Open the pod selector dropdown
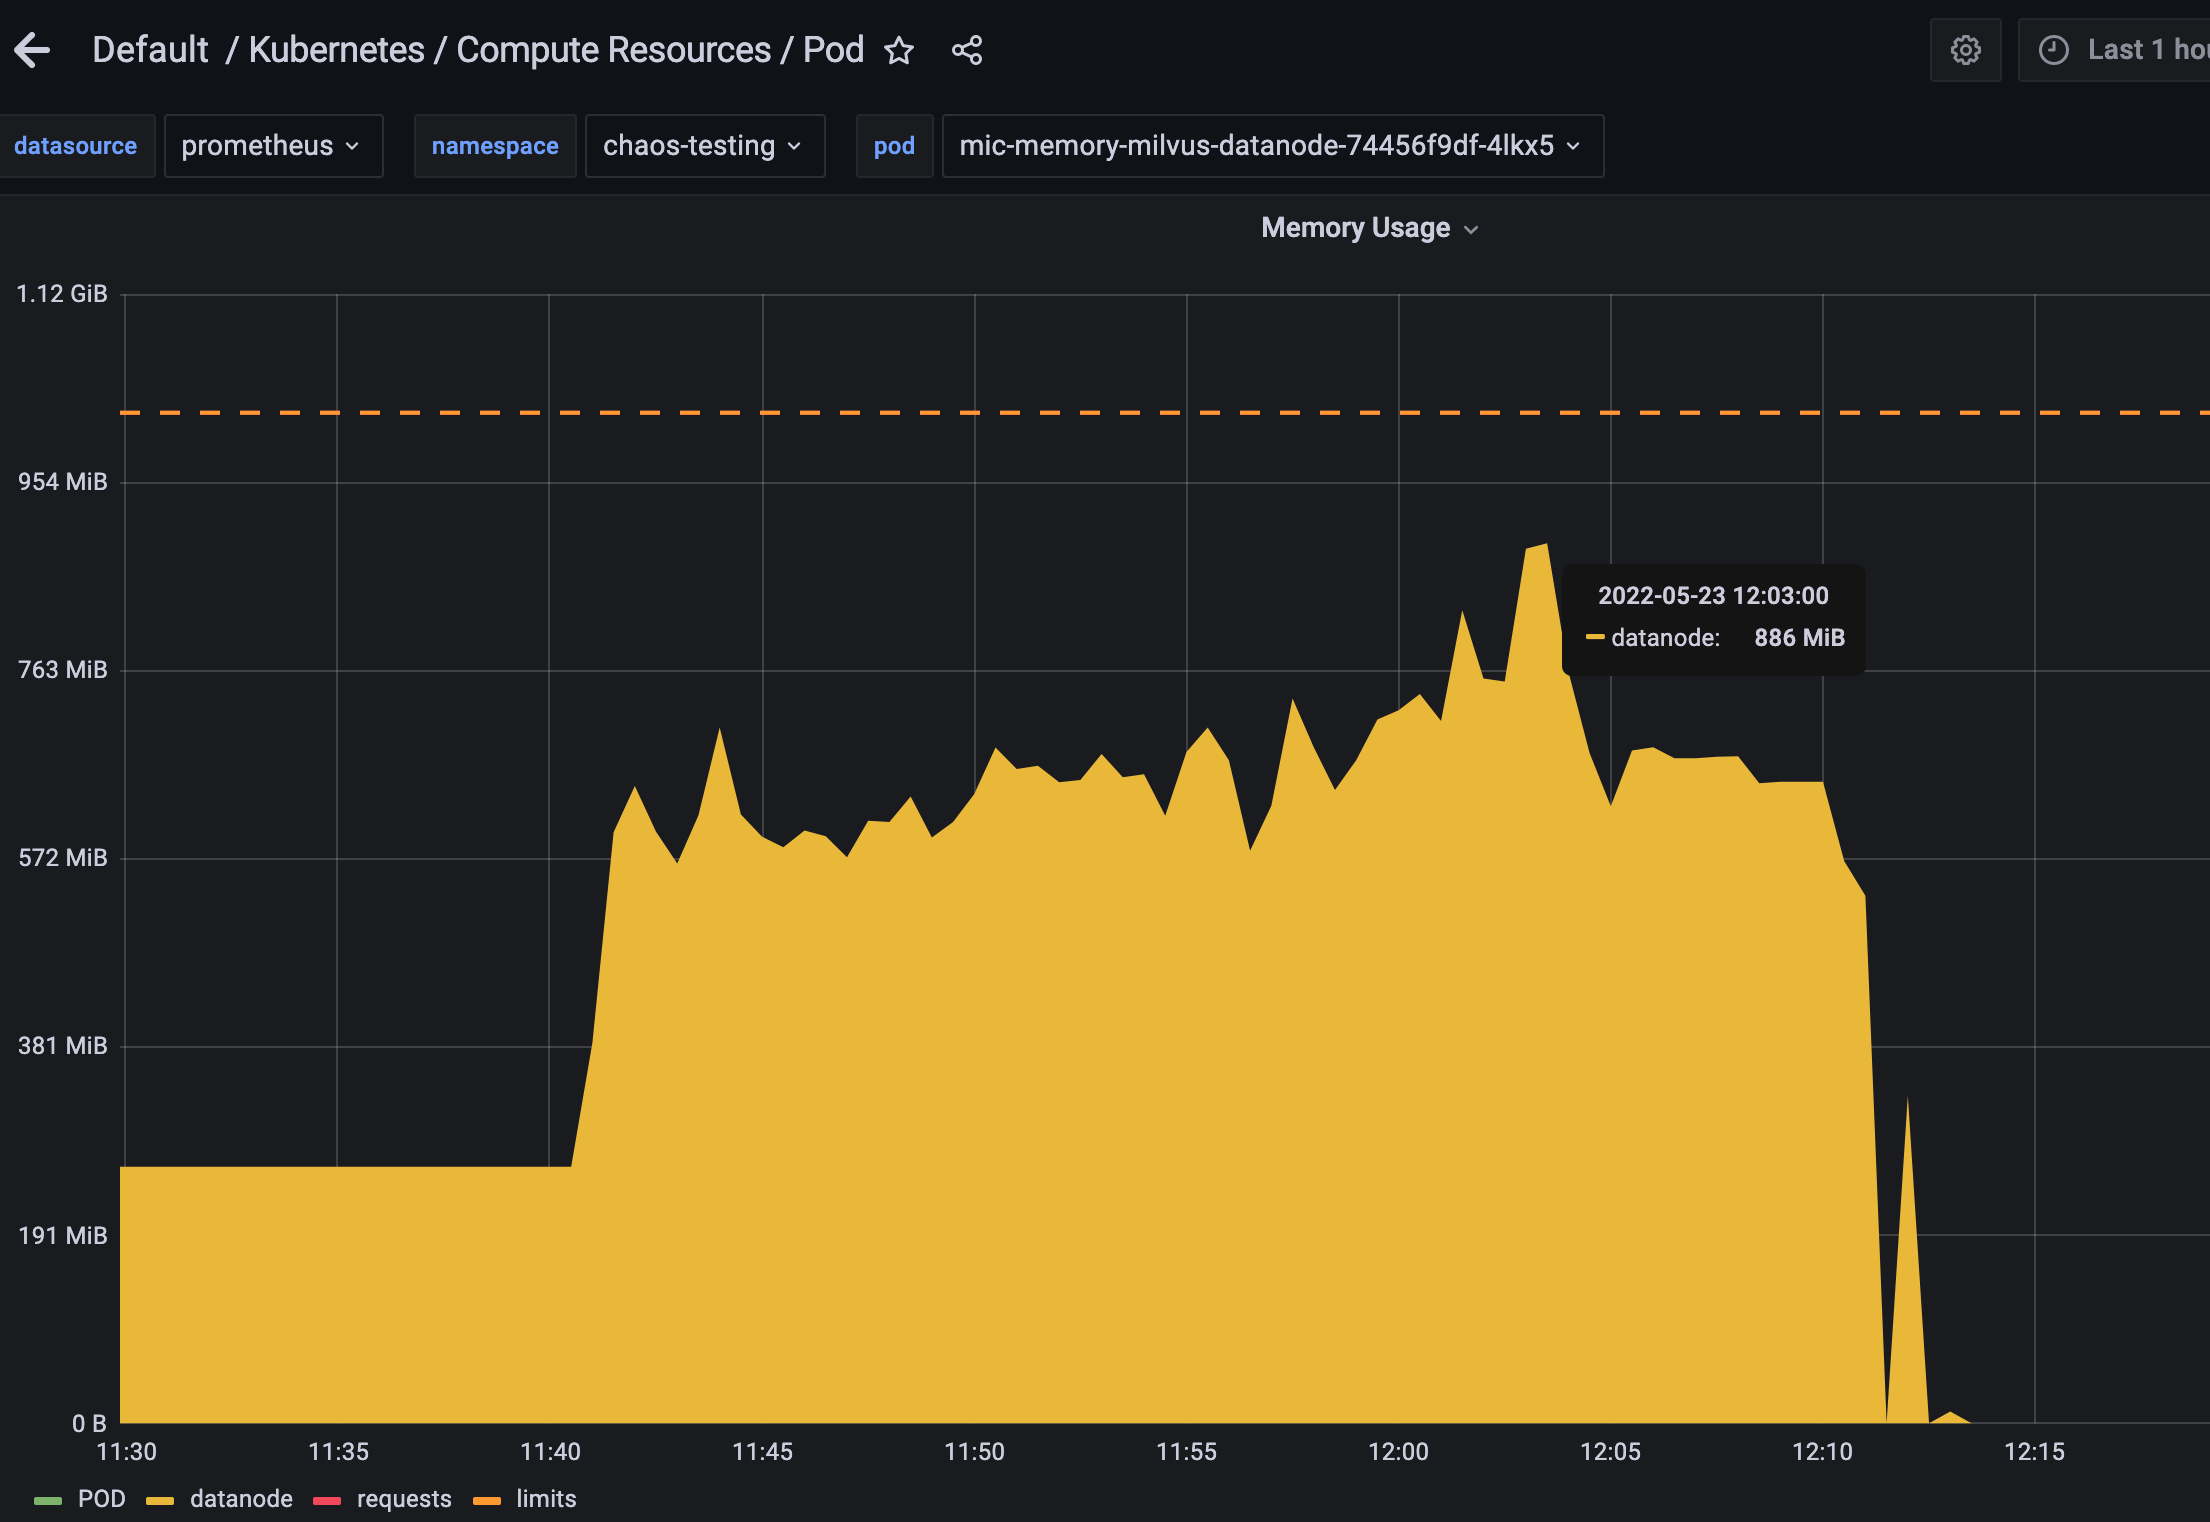Screen dimensions: 2210x1522 1272,146
